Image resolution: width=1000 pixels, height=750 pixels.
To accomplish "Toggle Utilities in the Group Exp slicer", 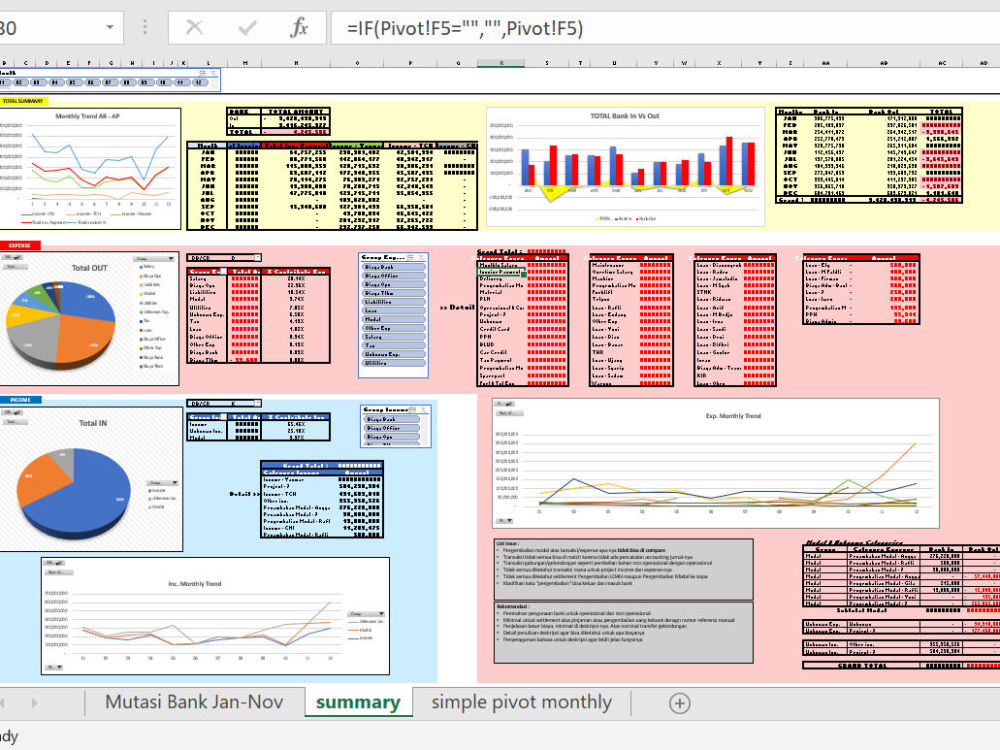I will [393, 363].
